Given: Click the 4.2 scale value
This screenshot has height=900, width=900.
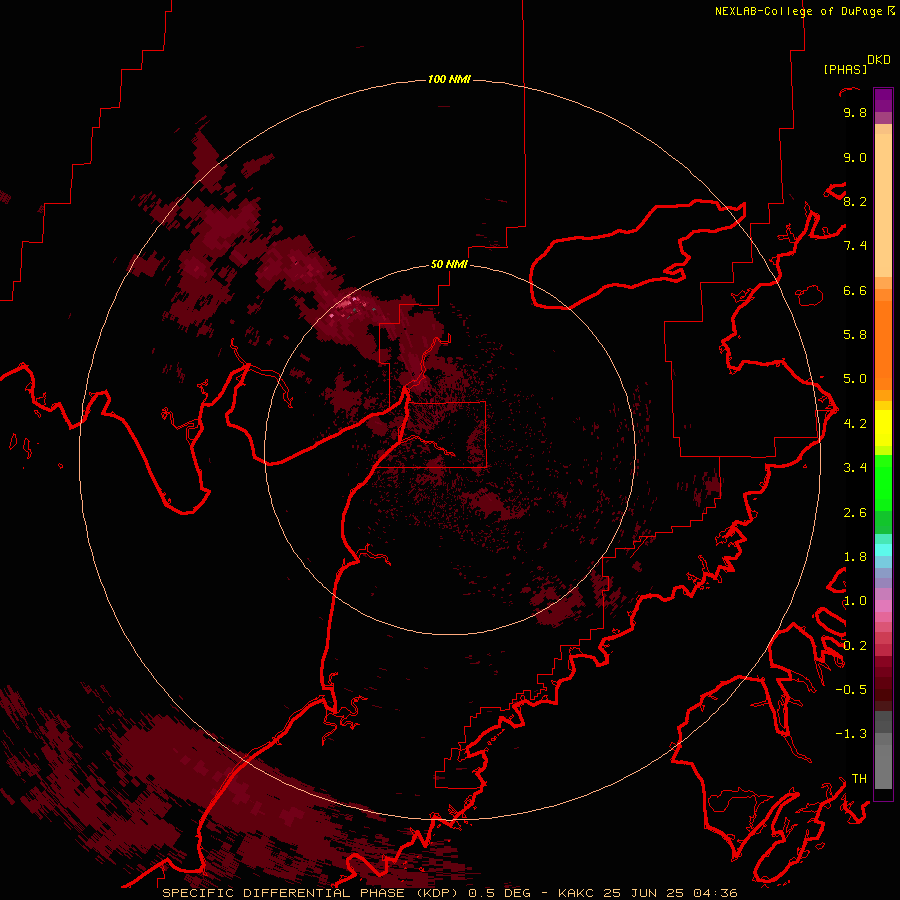Looking at the screenshot, I should (x=855, y=424).
